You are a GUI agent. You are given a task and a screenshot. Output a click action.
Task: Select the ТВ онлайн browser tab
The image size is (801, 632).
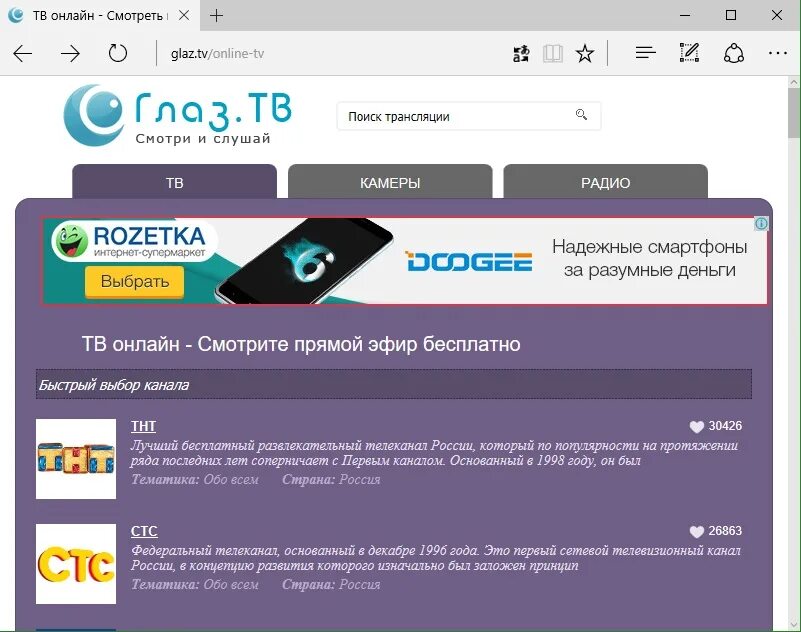100,16
